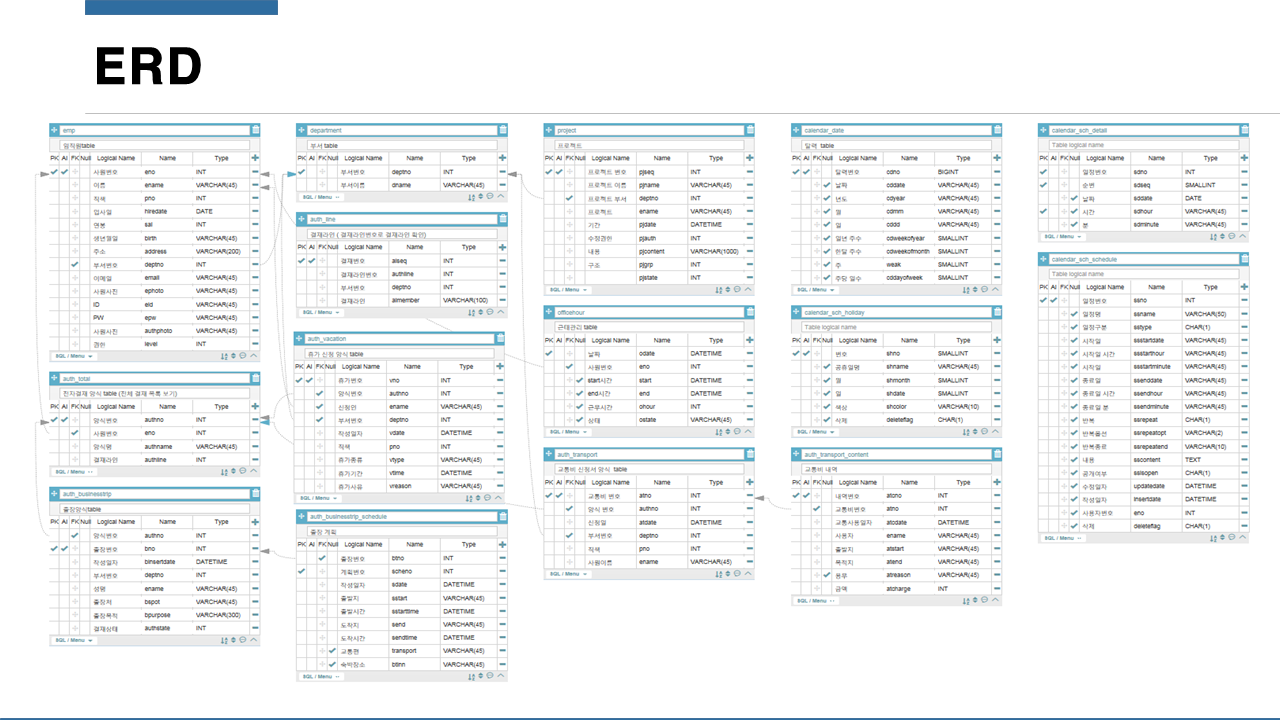Click plus icon in project table header
1280x720 pixels.
pyautogui.click(x=750, y=158)
